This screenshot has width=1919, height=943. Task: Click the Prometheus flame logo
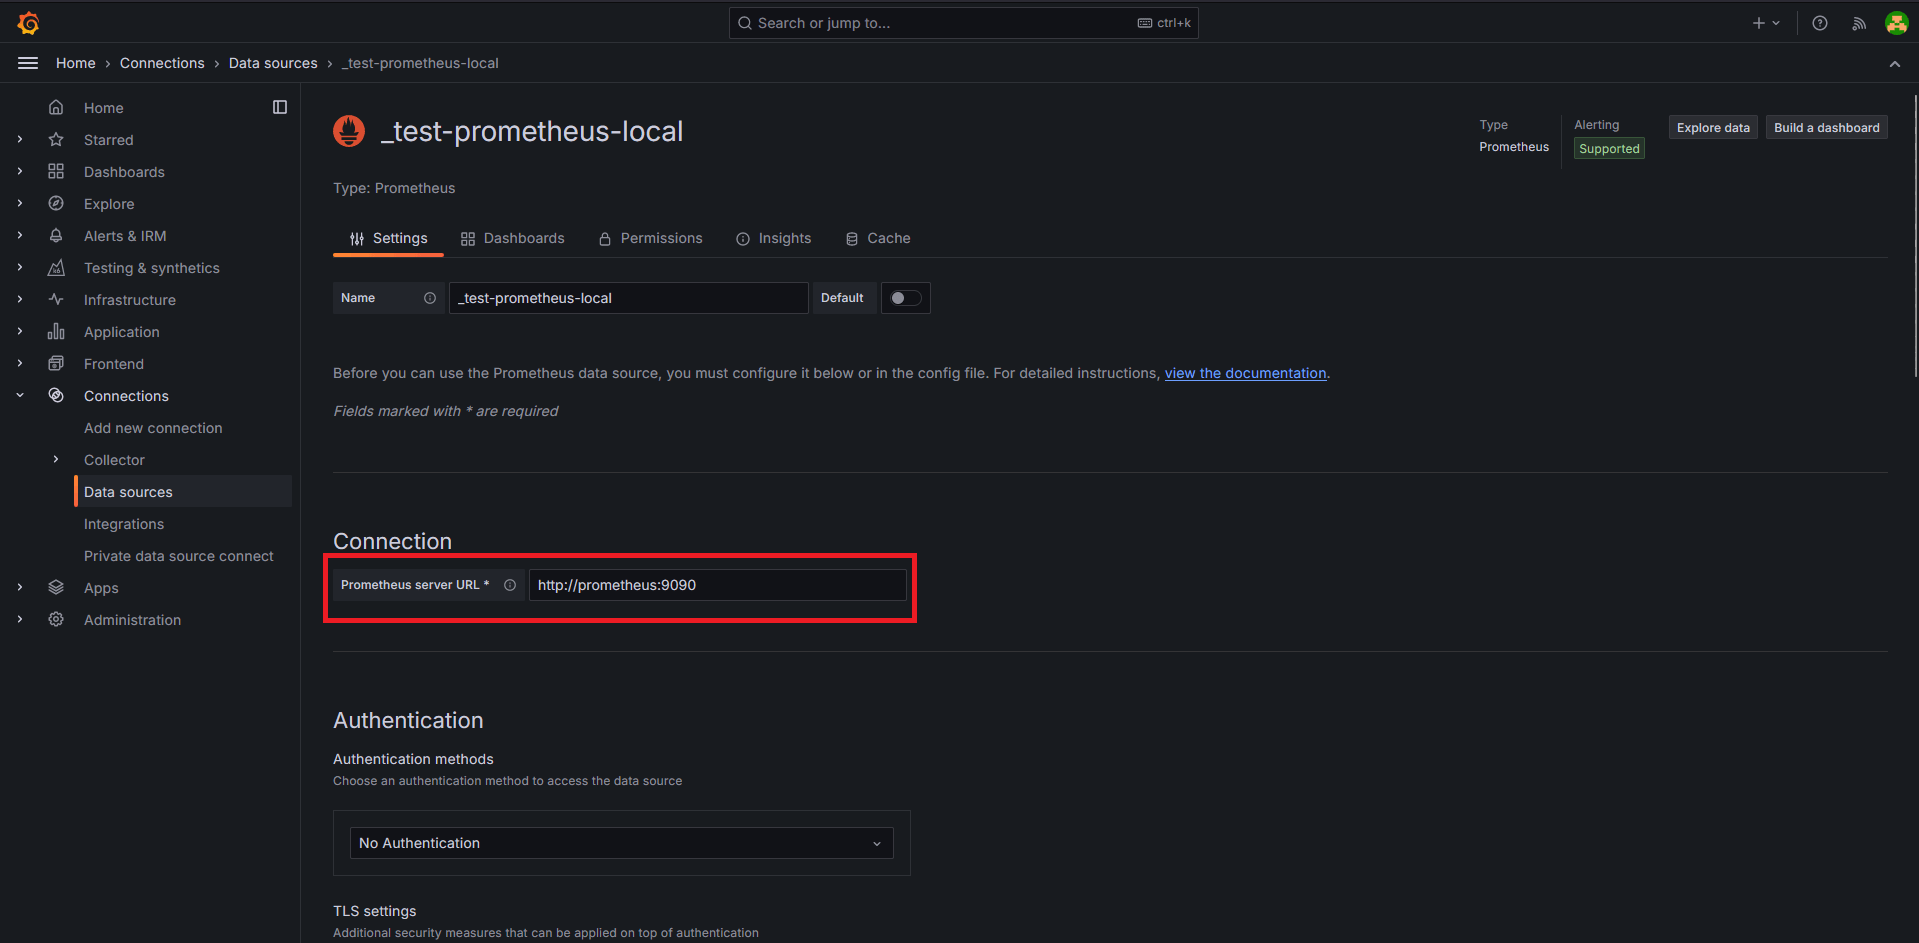pos(349,131)
